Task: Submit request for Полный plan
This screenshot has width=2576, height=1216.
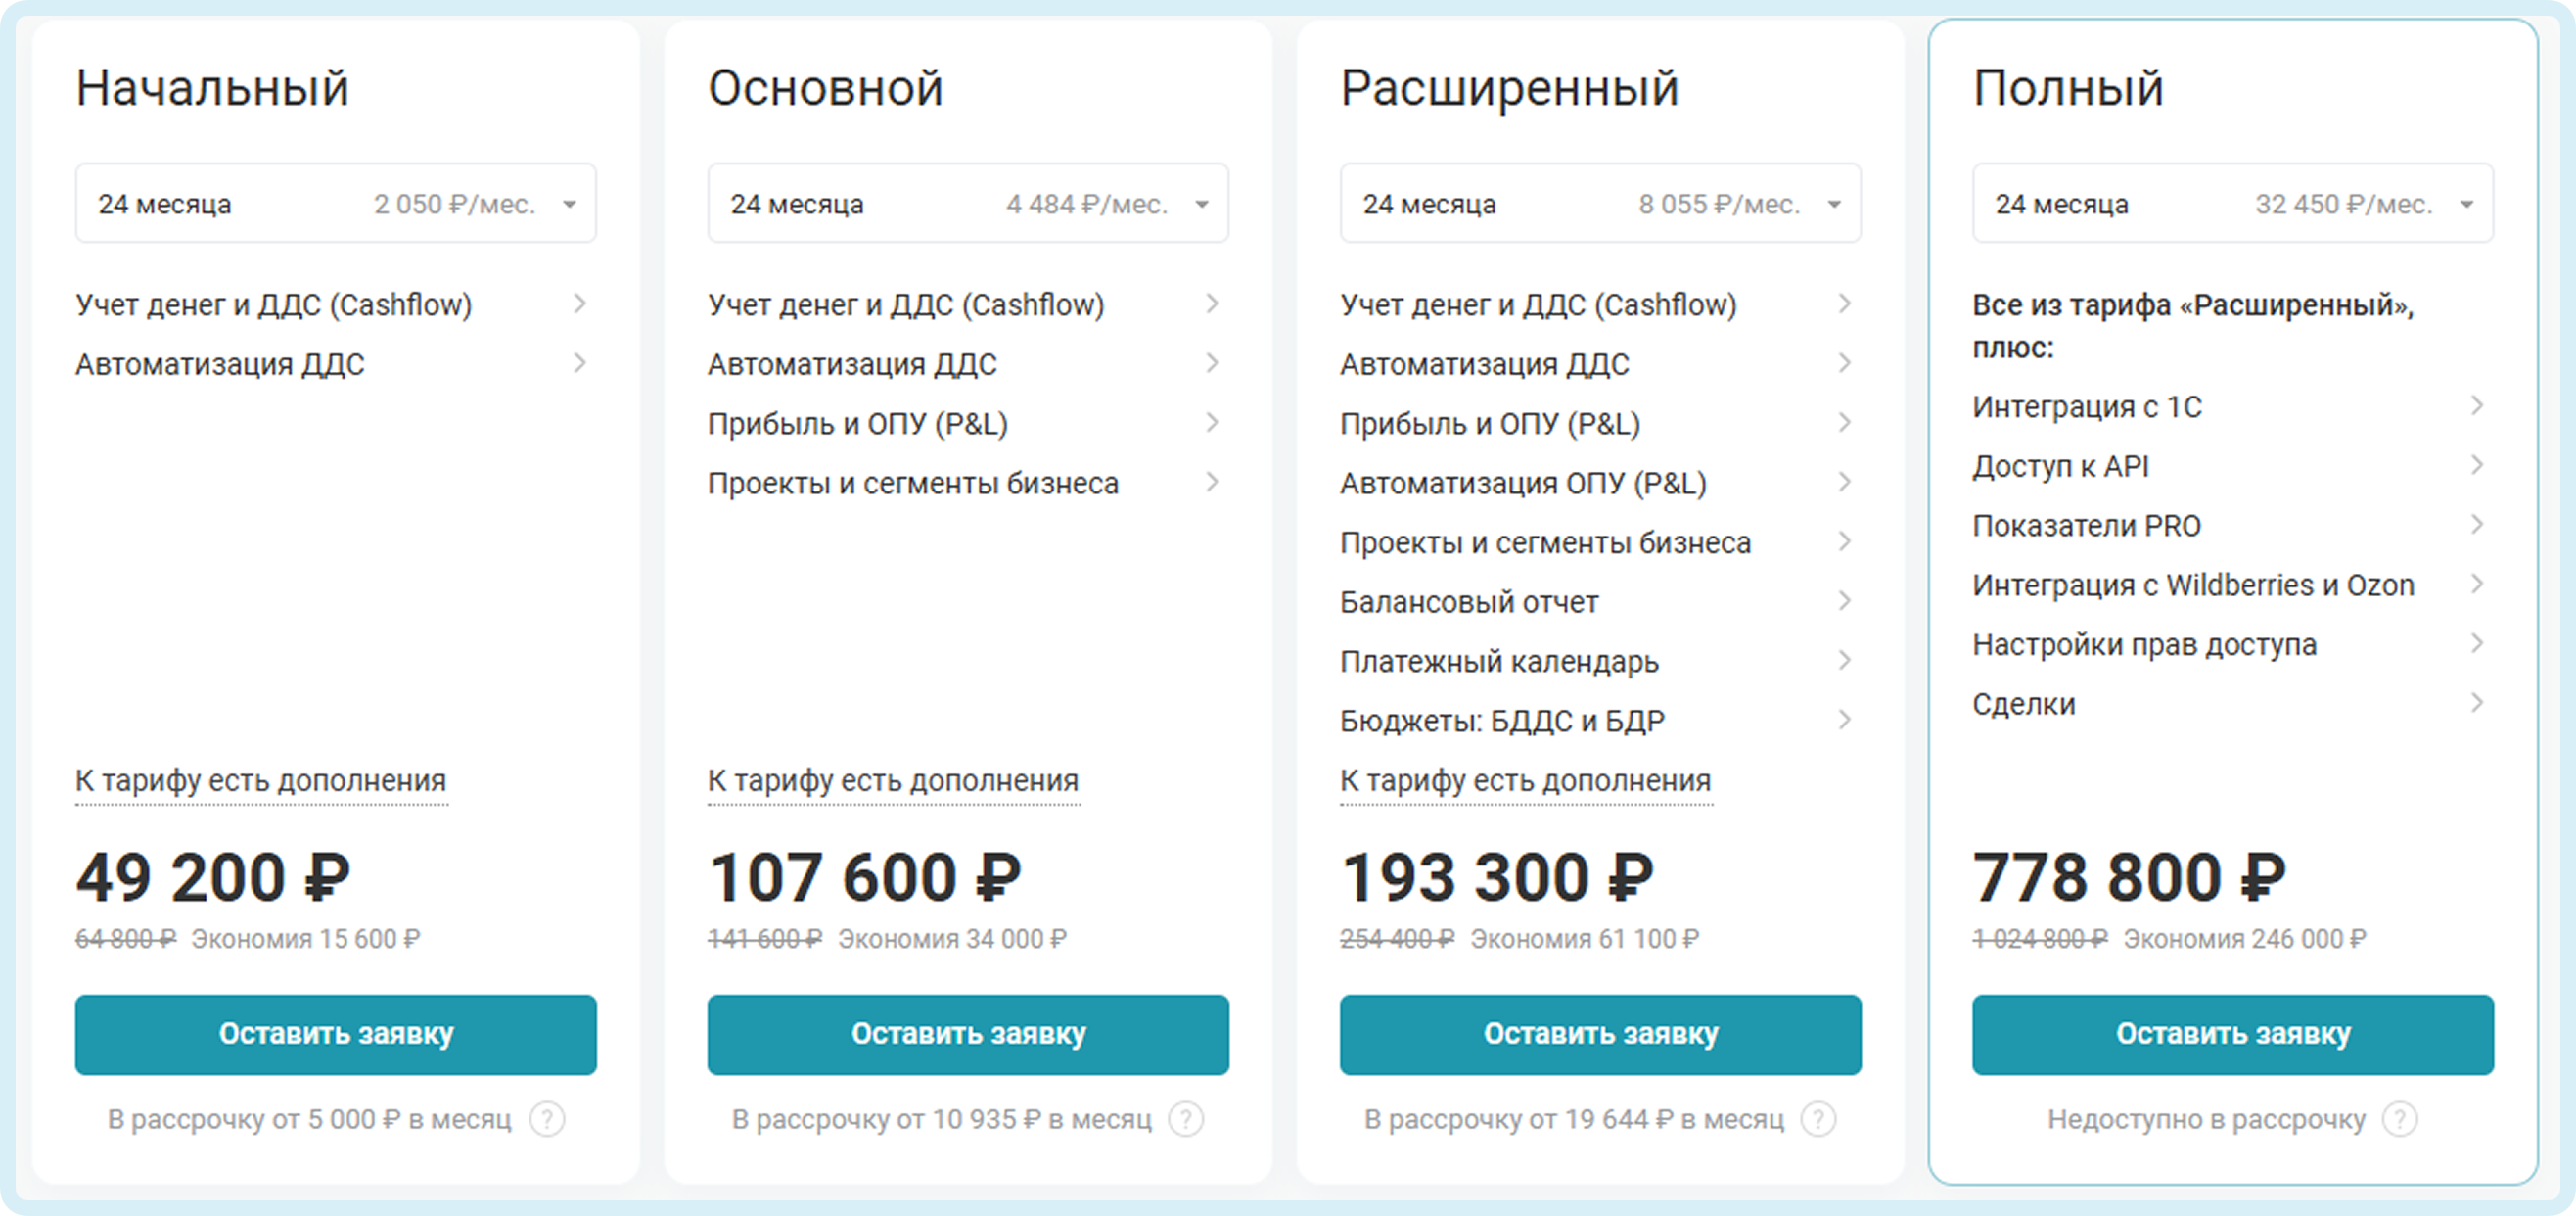Action: pos(2232,1034)
